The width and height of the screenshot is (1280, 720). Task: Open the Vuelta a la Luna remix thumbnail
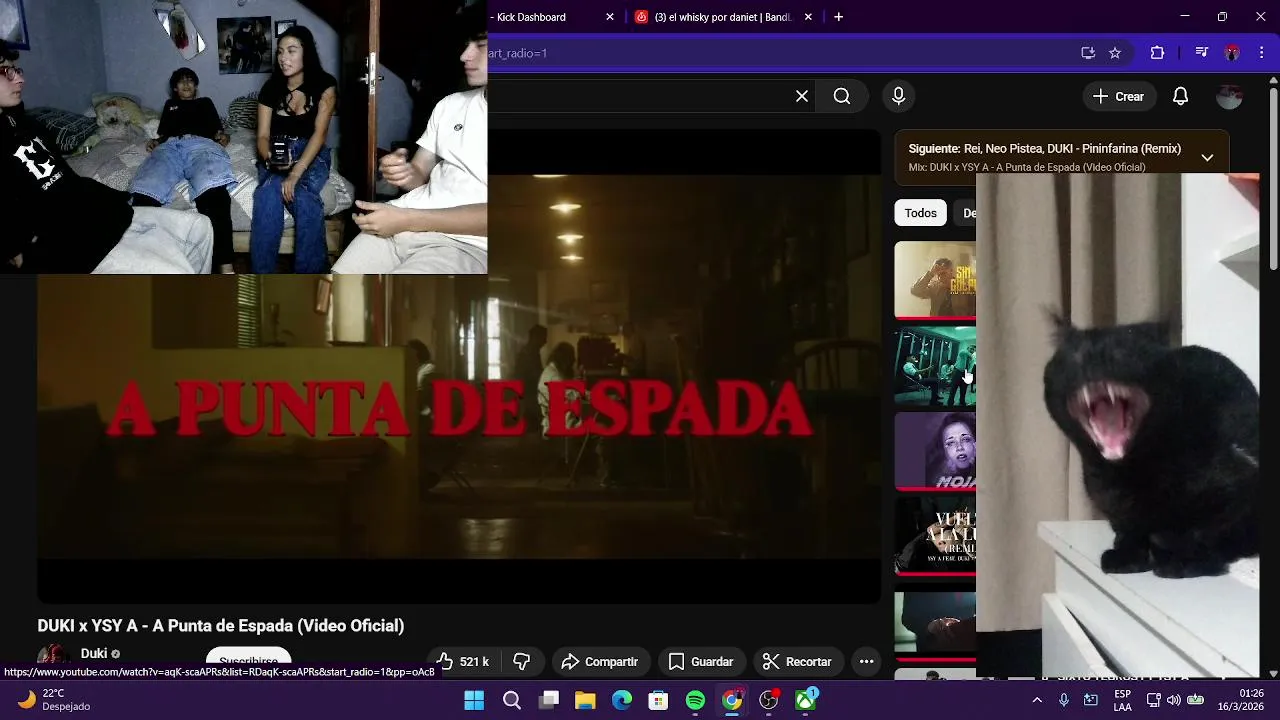pos(935,537)
